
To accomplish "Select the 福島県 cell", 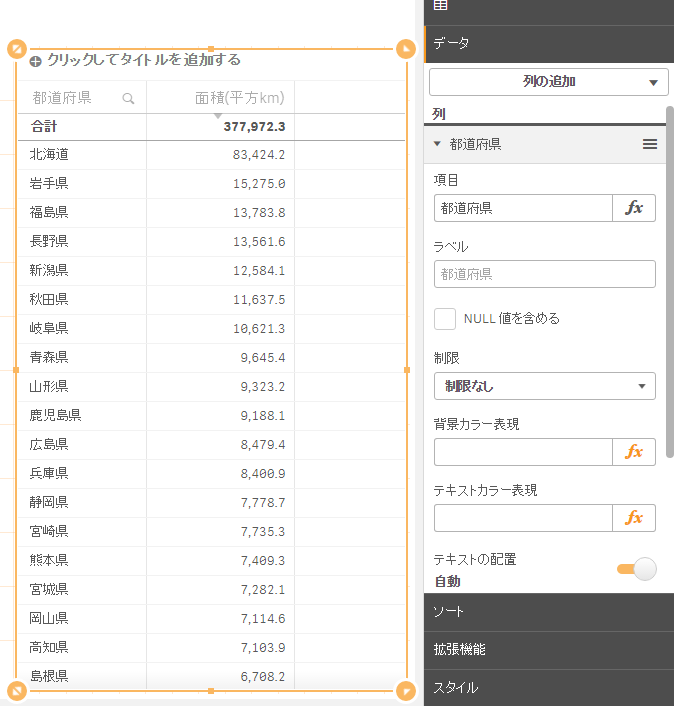I will pos(82,213).
